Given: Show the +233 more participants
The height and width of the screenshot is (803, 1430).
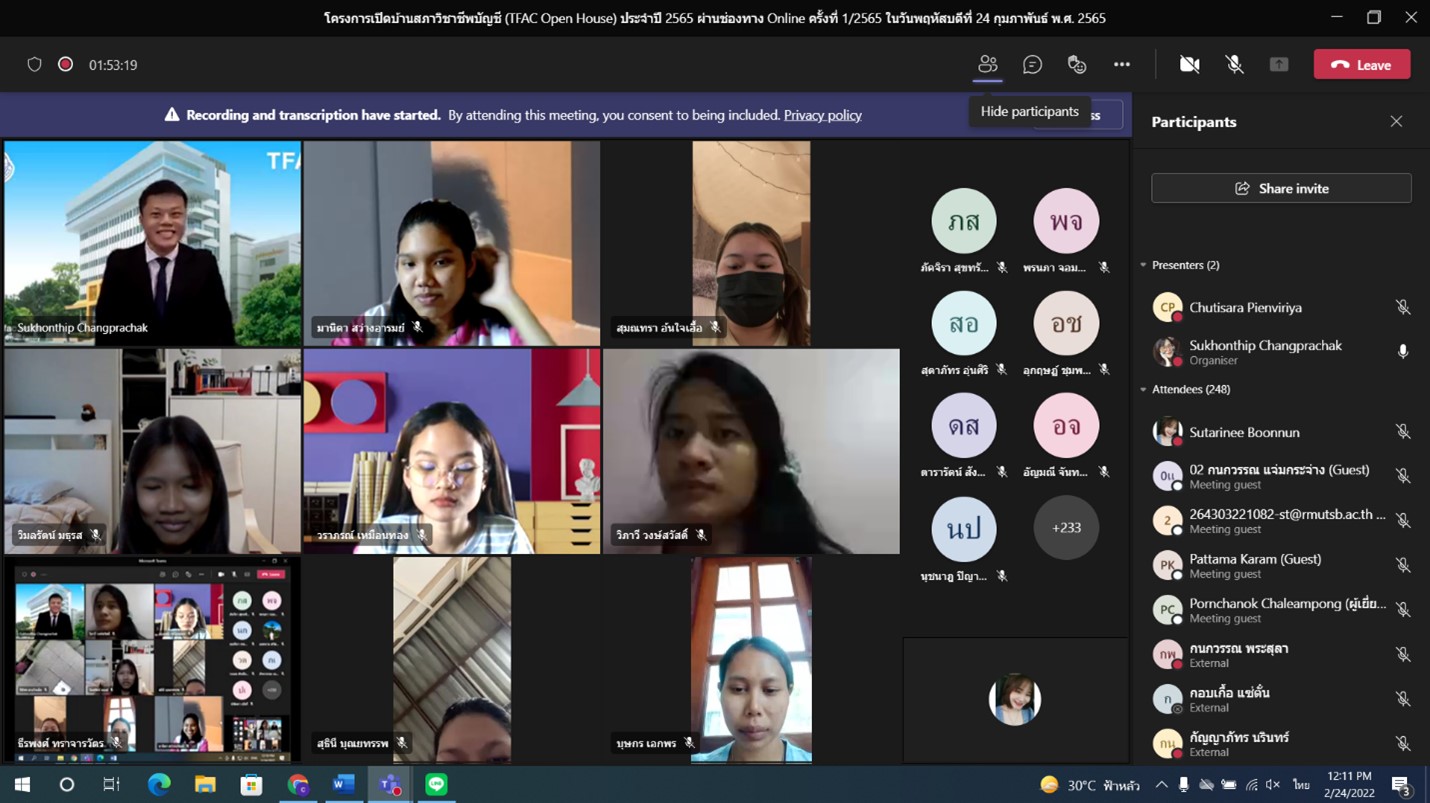Looking at the screenshot, I should (1066, 527).
